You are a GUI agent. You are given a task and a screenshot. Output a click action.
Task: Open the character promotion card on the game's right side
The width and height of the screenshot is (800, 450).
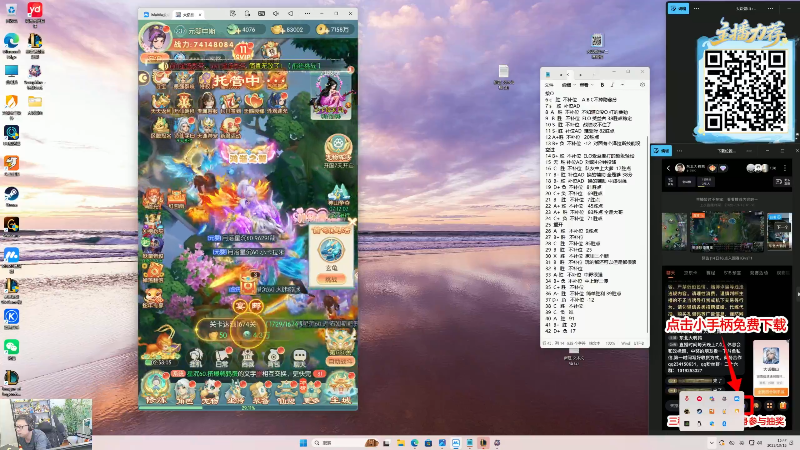(x=331, y=96)
